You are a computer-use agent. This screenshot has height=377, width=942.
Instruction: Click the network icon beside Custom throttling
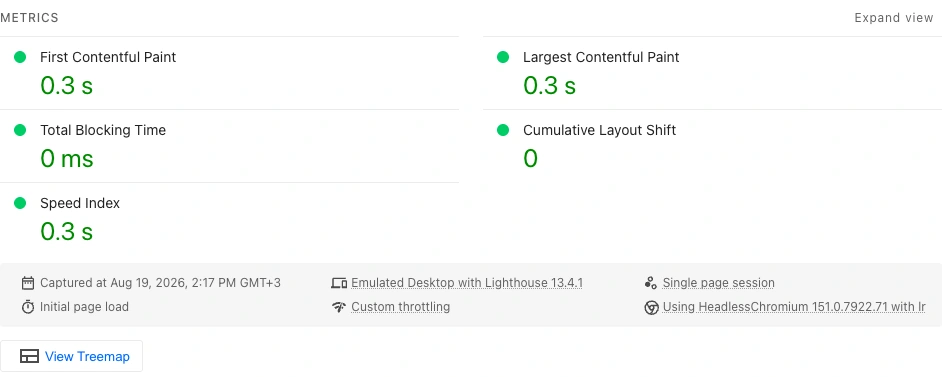click(339, 307)
